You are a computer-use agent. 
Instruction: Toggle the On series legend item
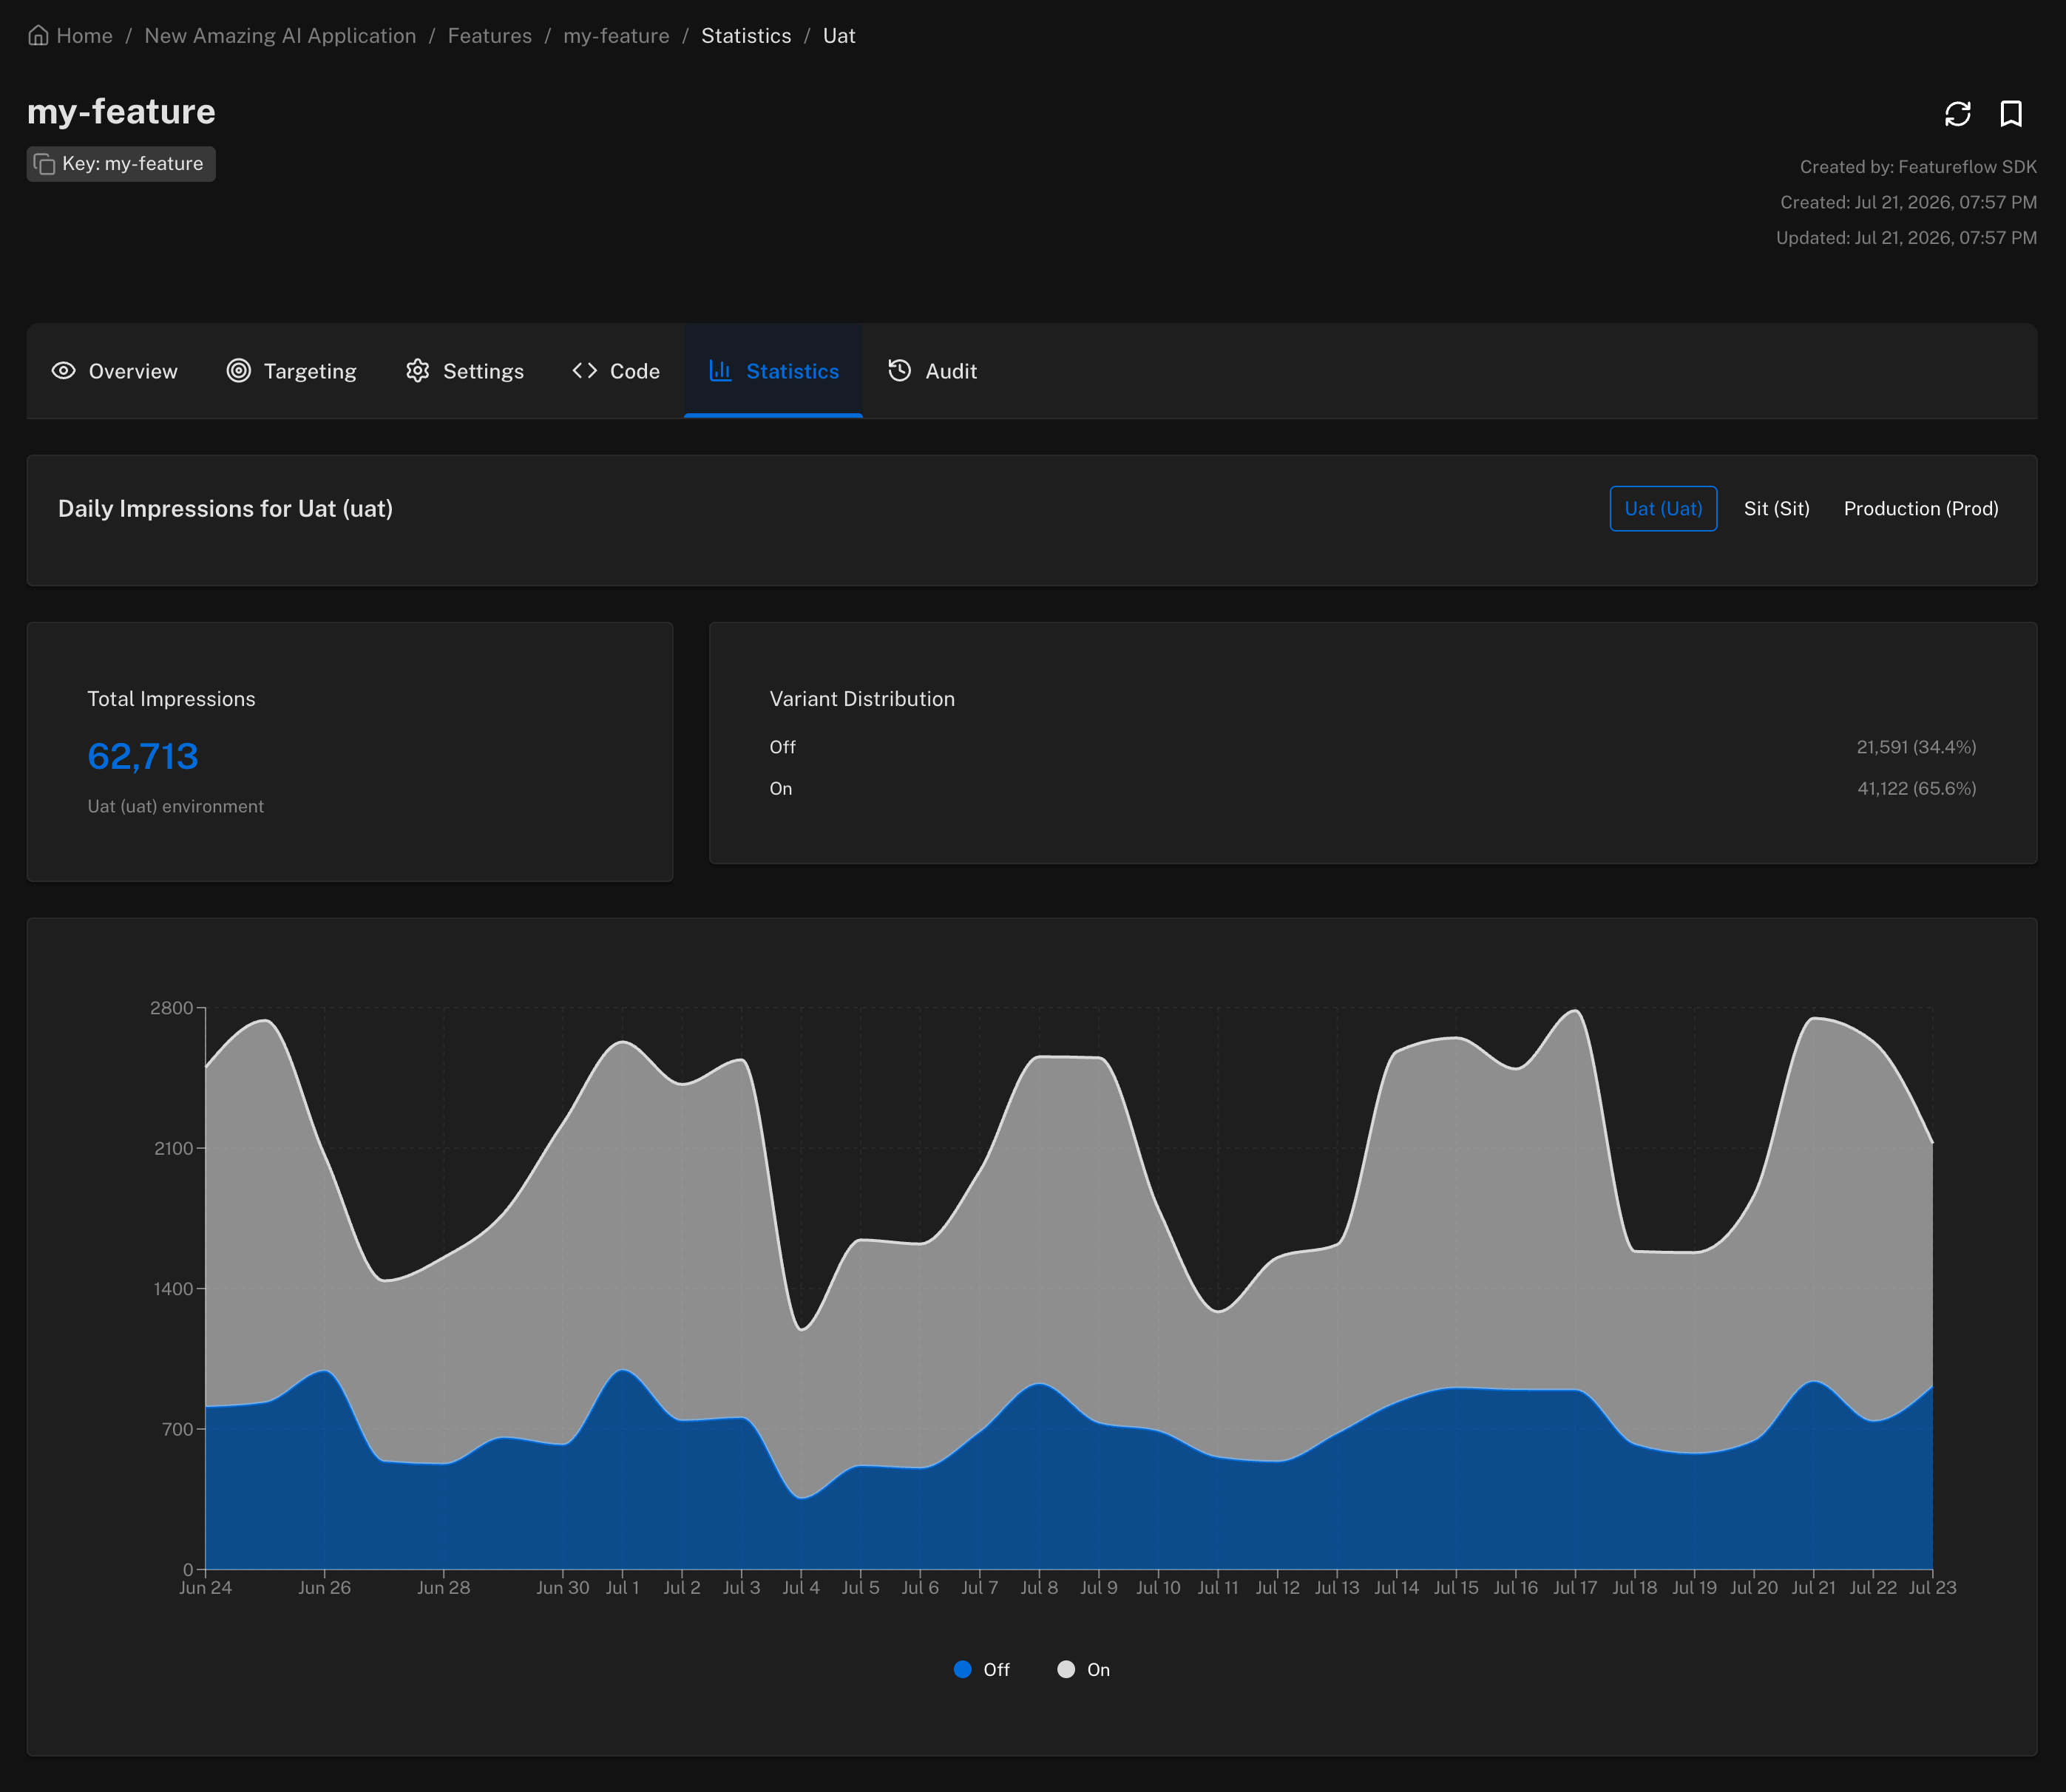tap(1084, 1669)
